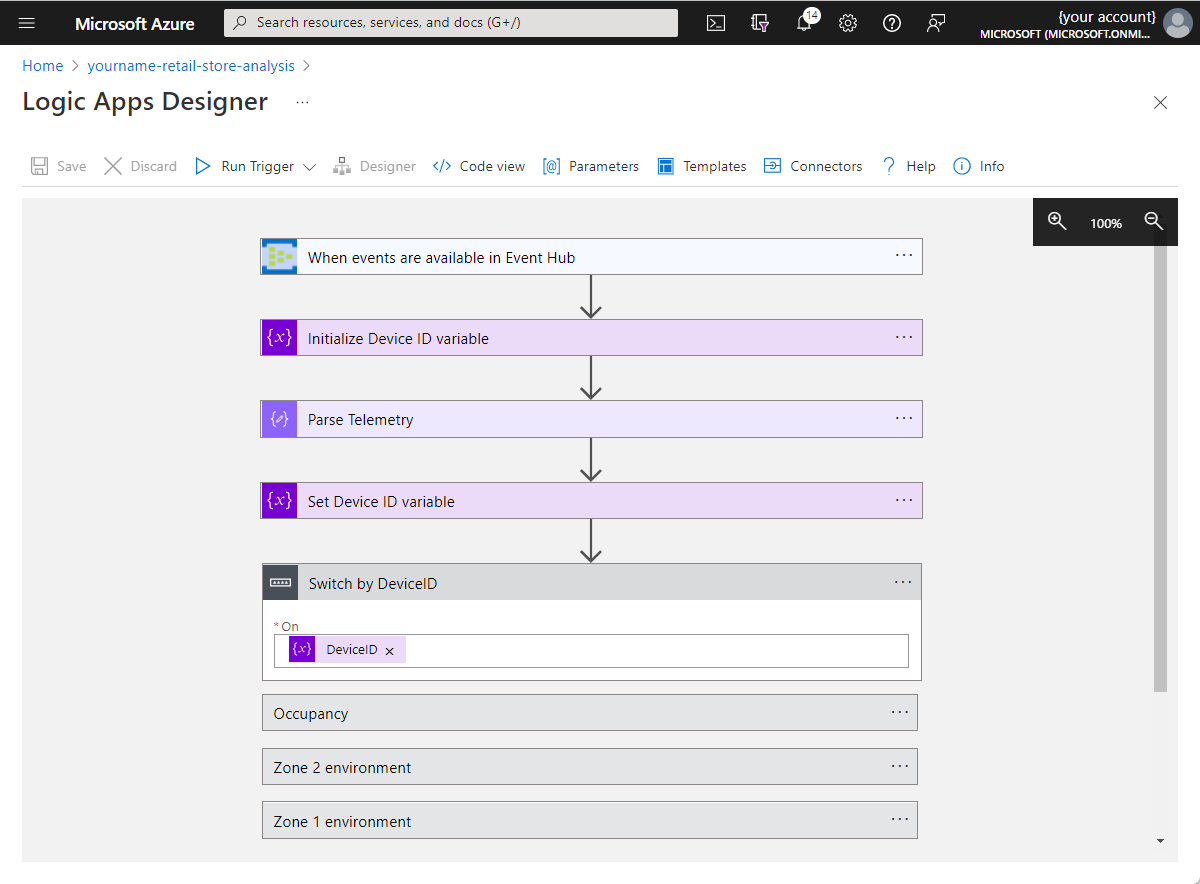The height and width of the screenshot is (884, 1200).
Task: Click the search resources field
Action: point(450,22)
